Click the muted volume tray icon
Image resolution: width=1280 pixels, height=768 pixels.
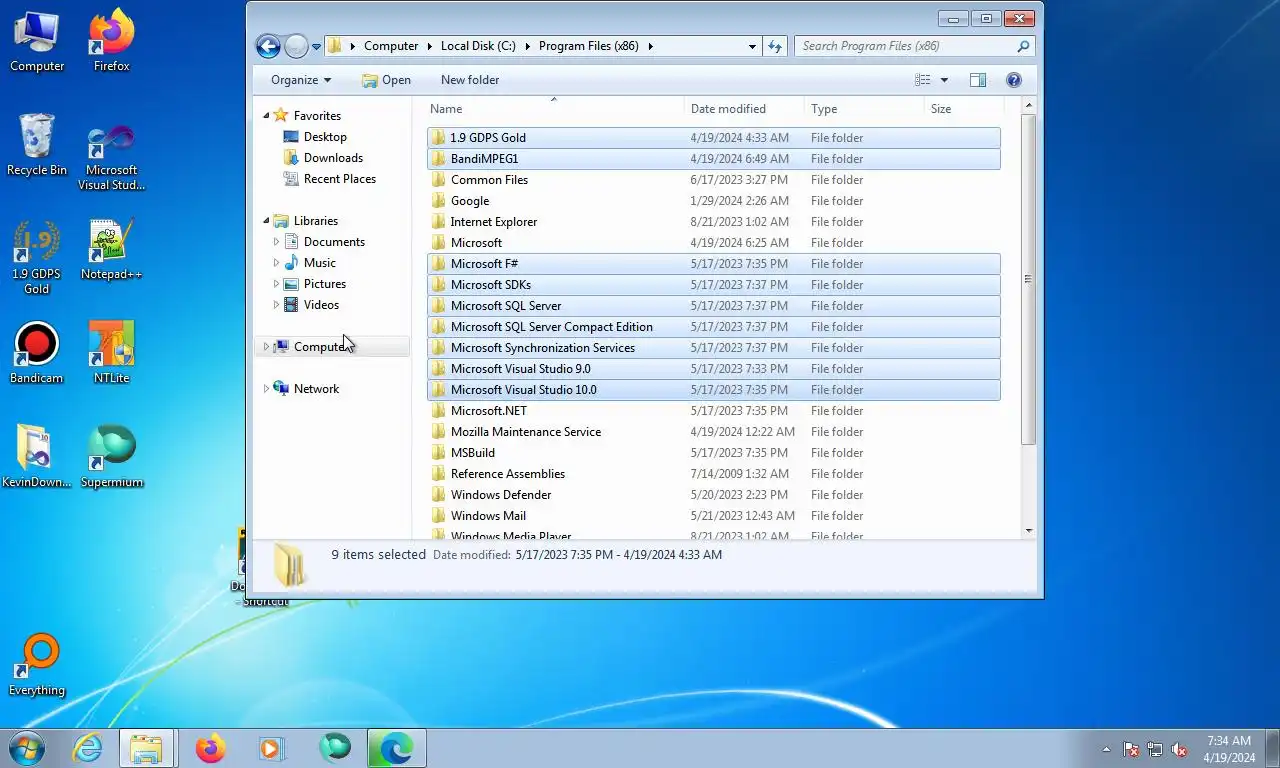(x=1179, y=749)
